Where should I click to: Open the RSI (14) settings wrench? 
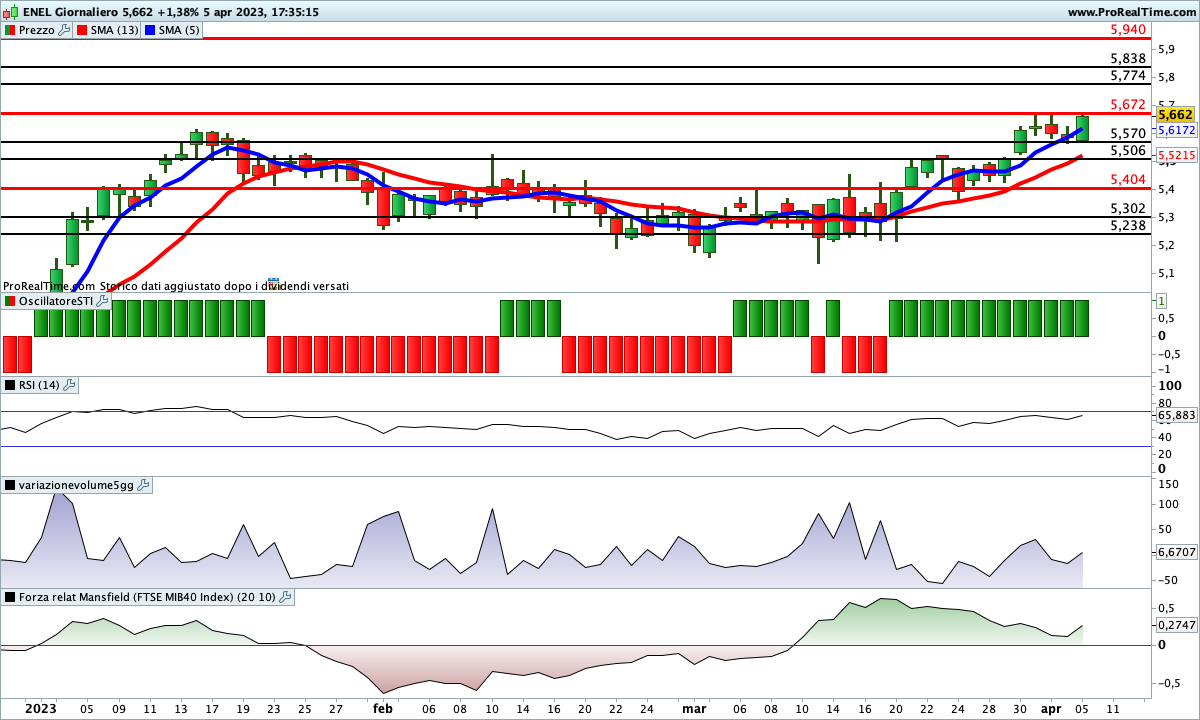pos(69,385)
